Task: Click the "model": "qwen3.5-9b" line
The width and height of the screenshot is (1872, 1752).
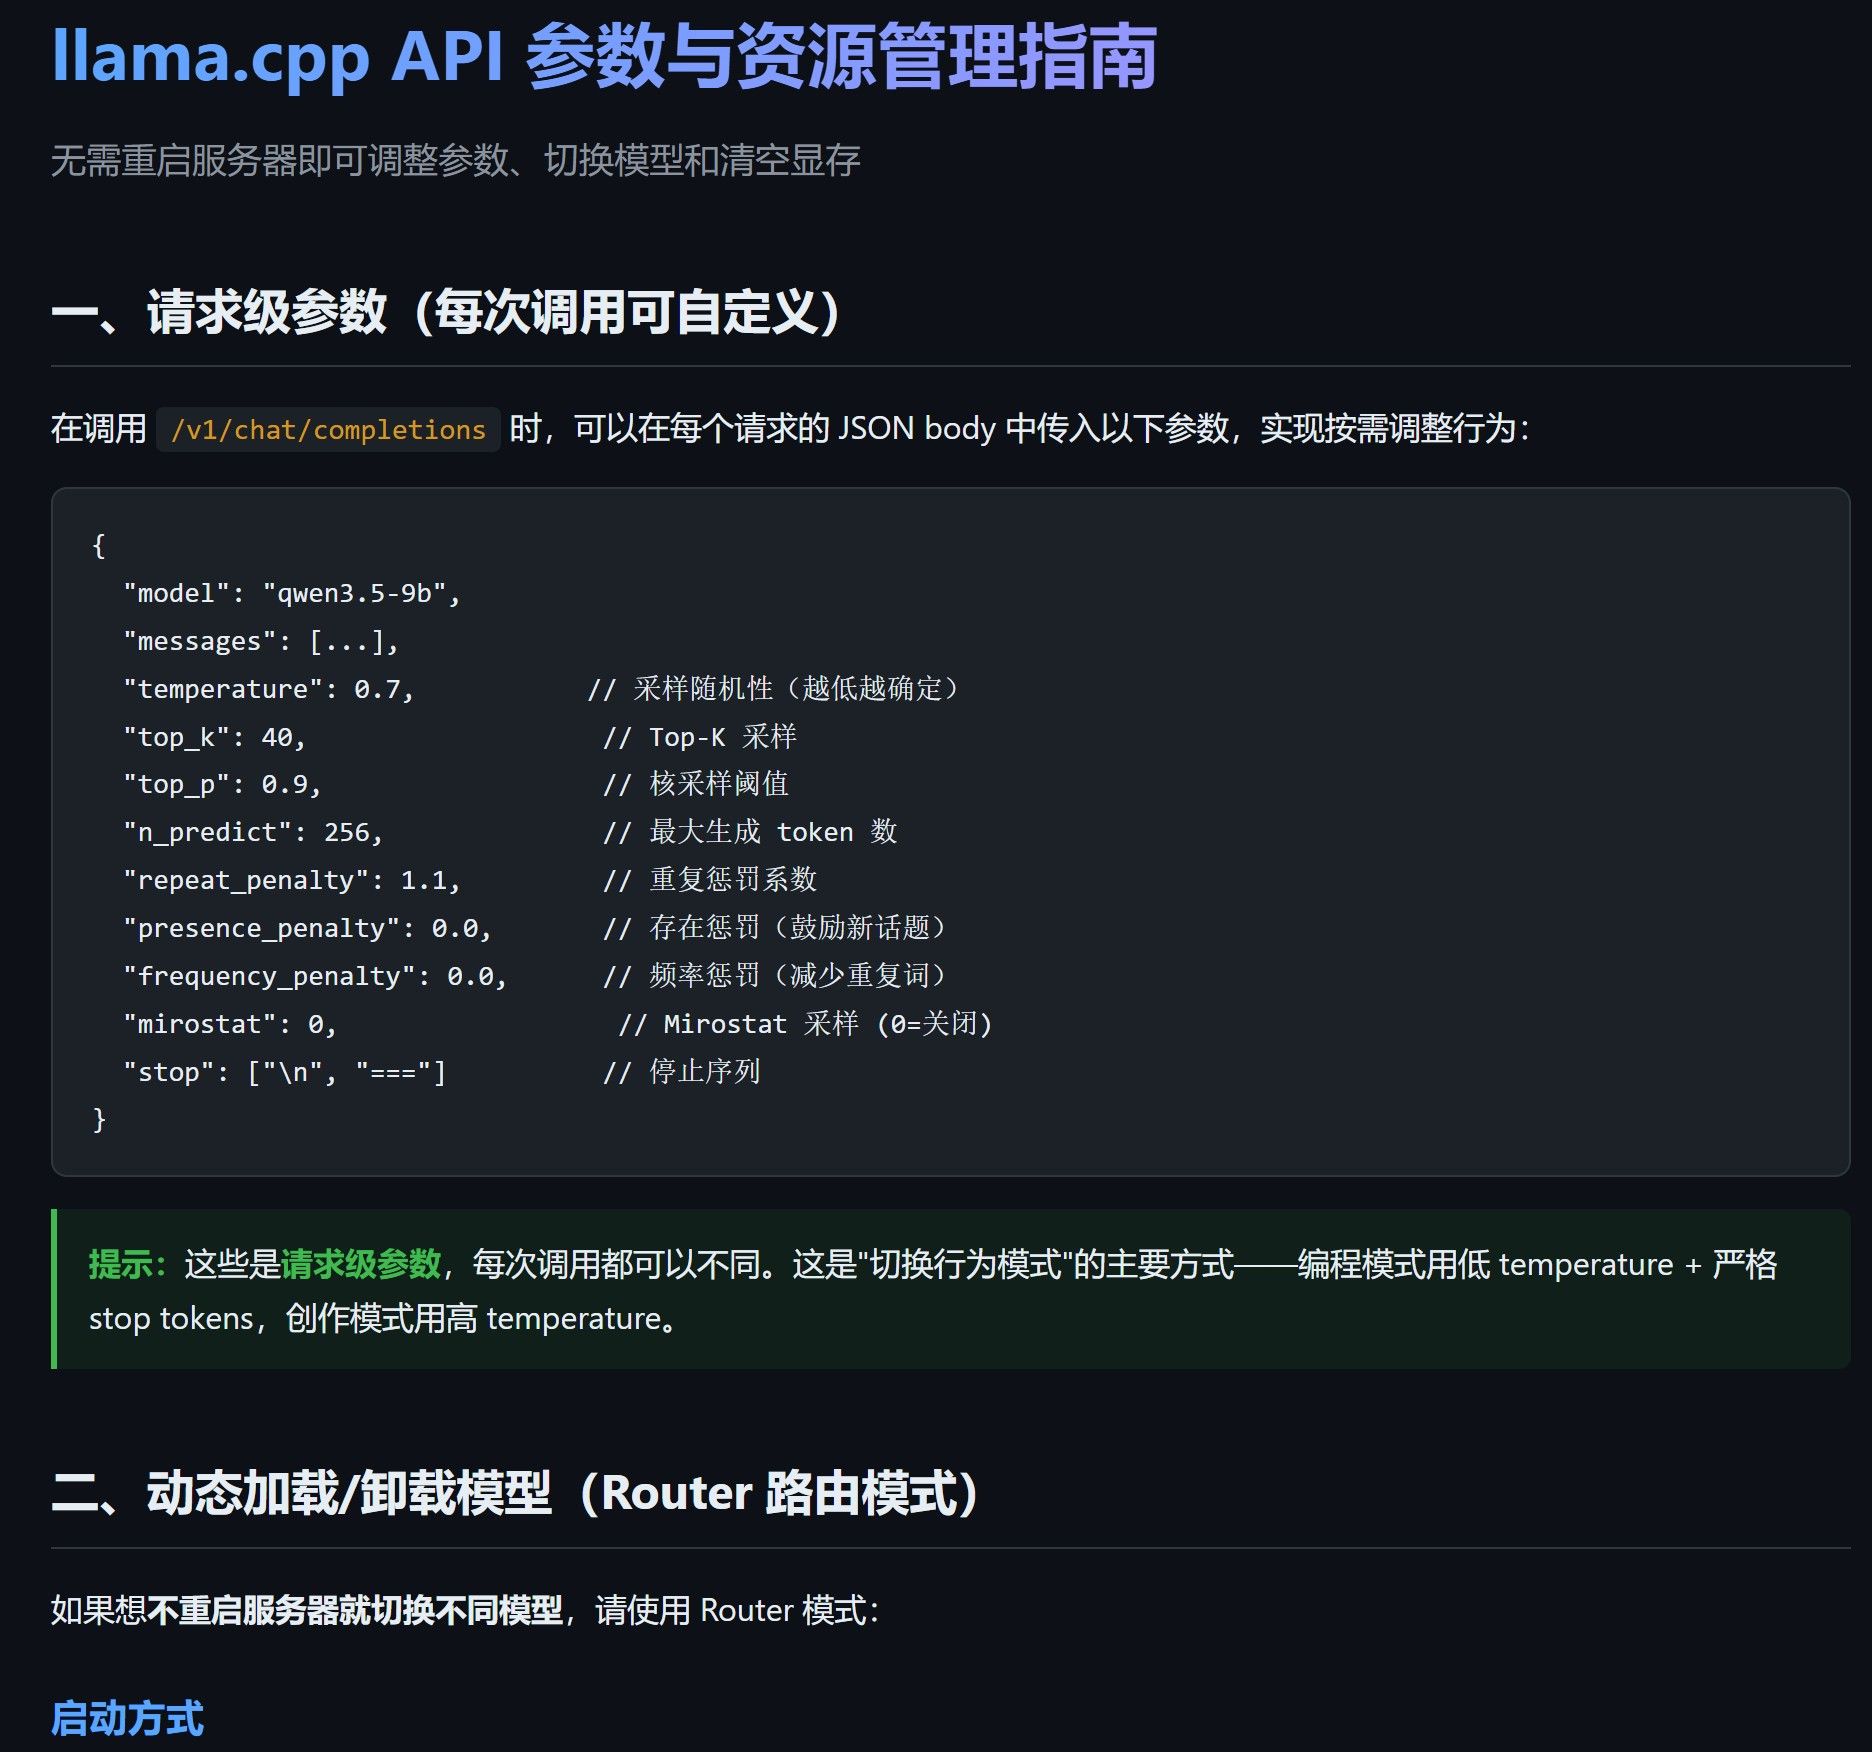Action: (292, 593)
